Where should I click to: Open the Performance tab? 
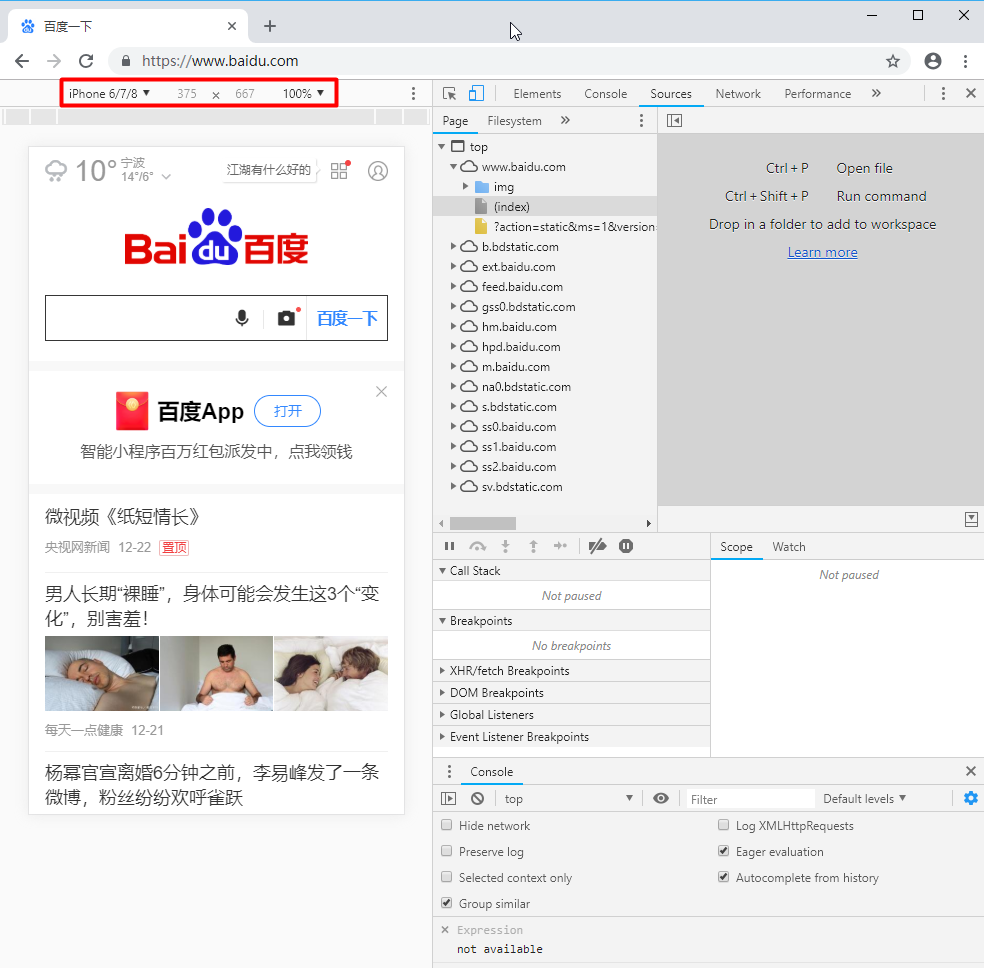[818, 93]
